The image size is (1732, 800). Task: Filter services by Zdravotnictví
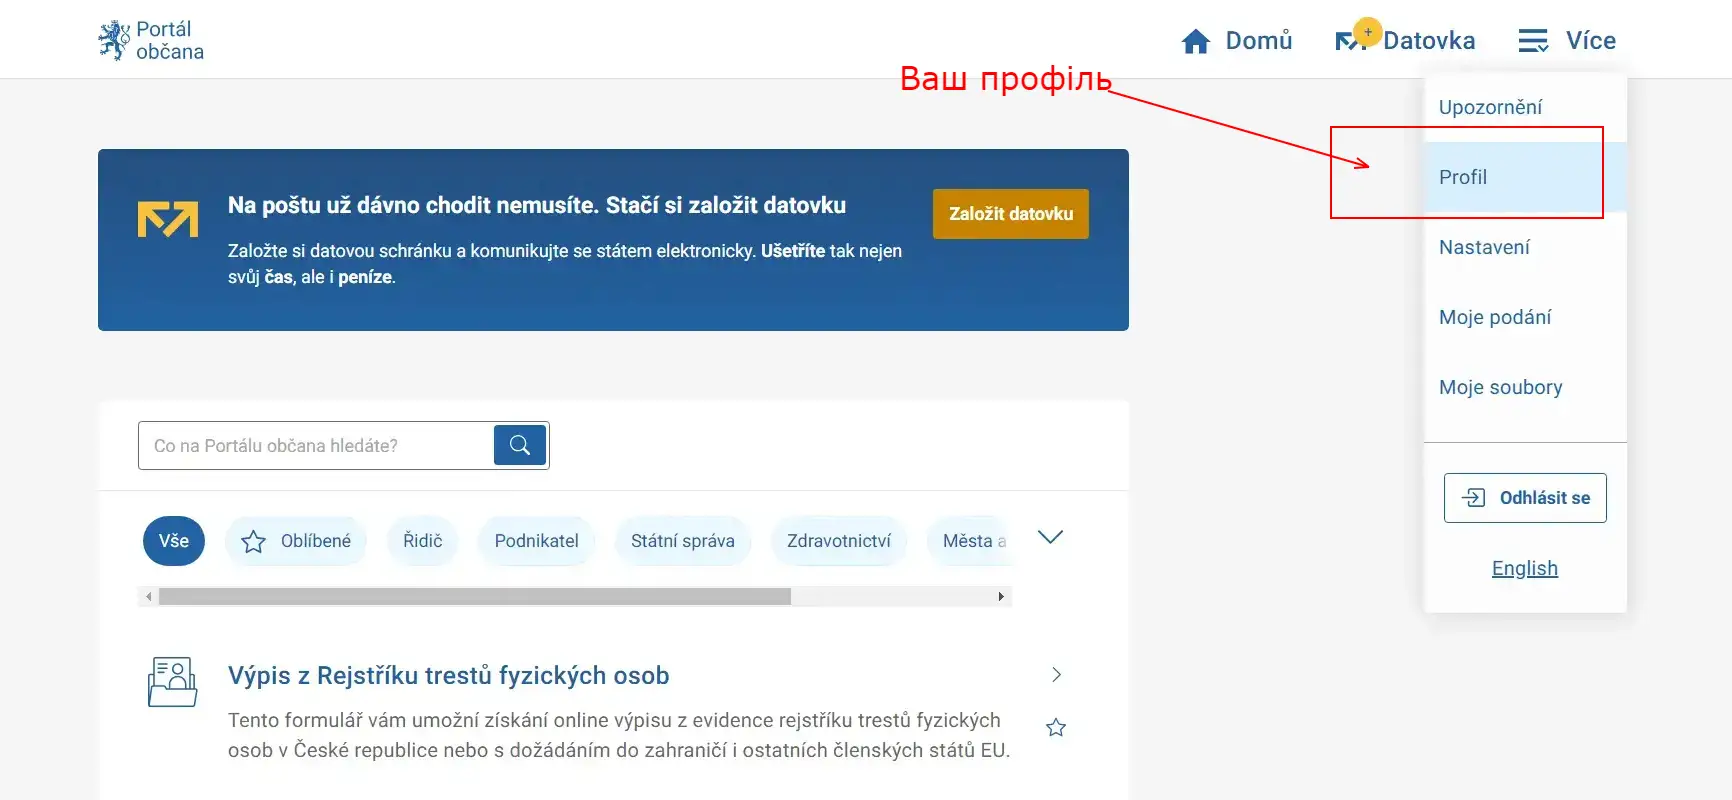coord(839,541)
